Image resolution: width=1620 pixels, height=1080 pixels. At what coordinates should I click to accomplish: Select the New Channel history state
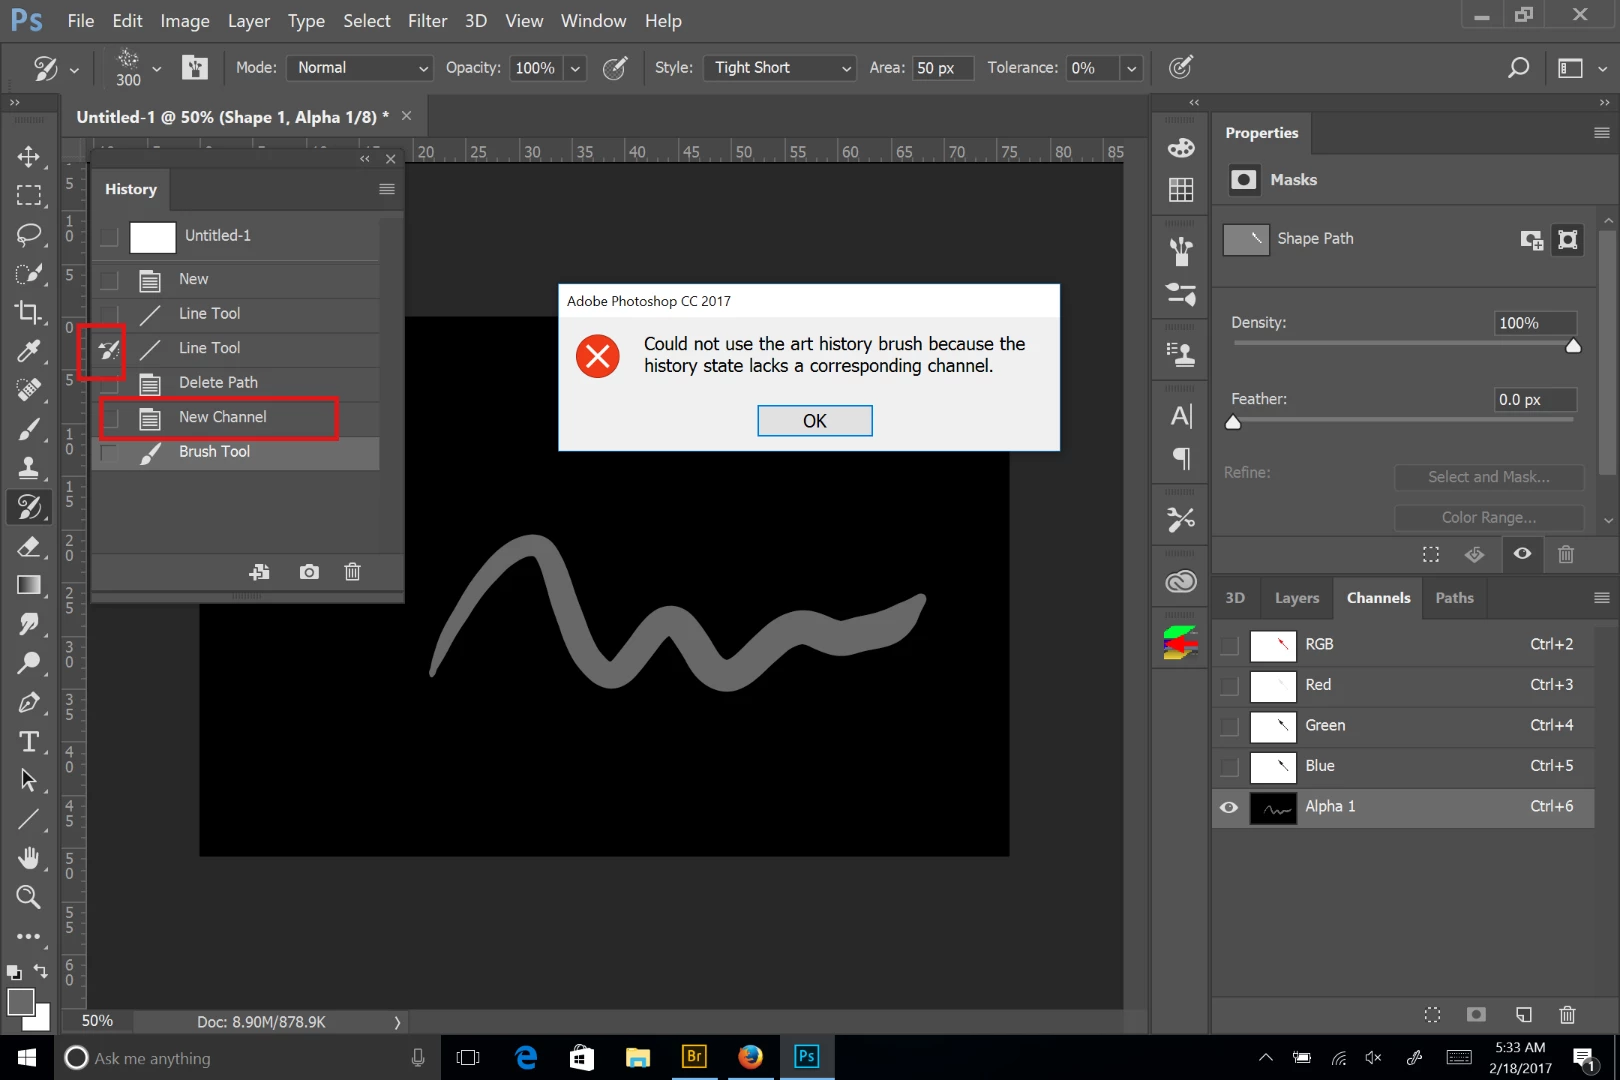(236, 418)
